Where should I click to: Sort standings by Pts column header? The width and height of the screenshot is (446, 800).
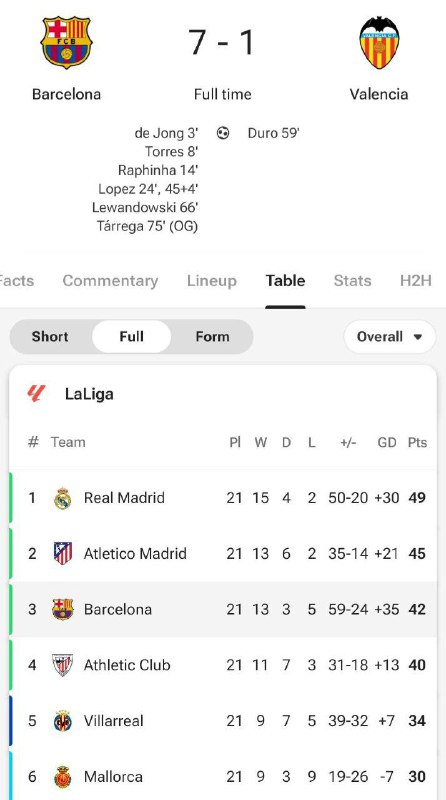pos(417,442)
